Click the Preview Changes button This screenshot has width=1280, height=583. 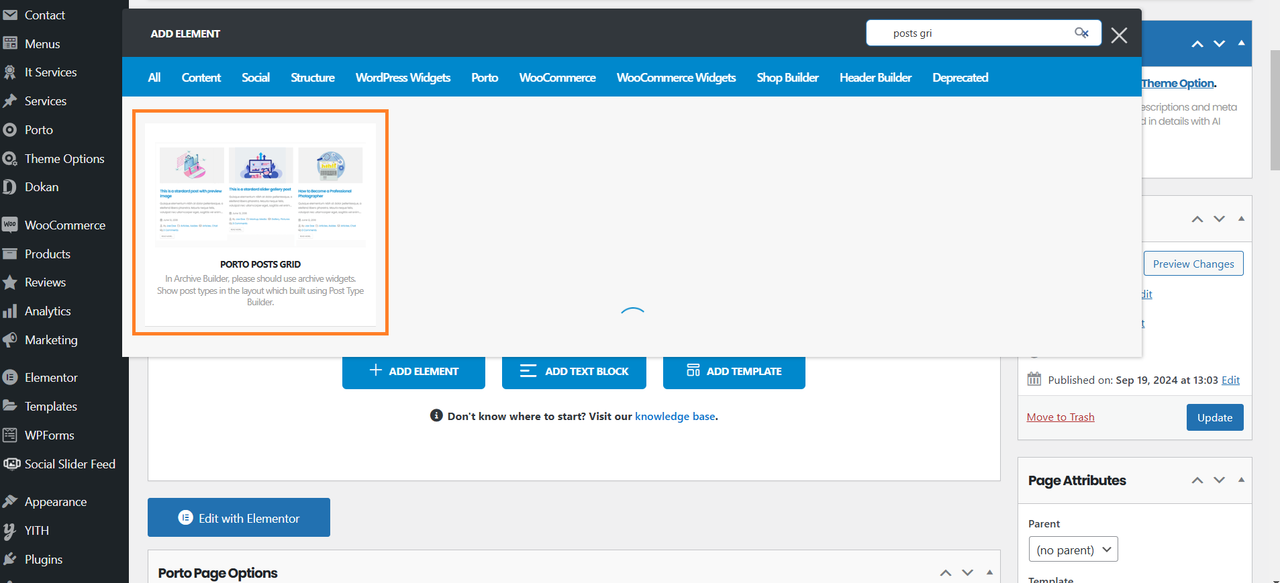coord(1193,264)
